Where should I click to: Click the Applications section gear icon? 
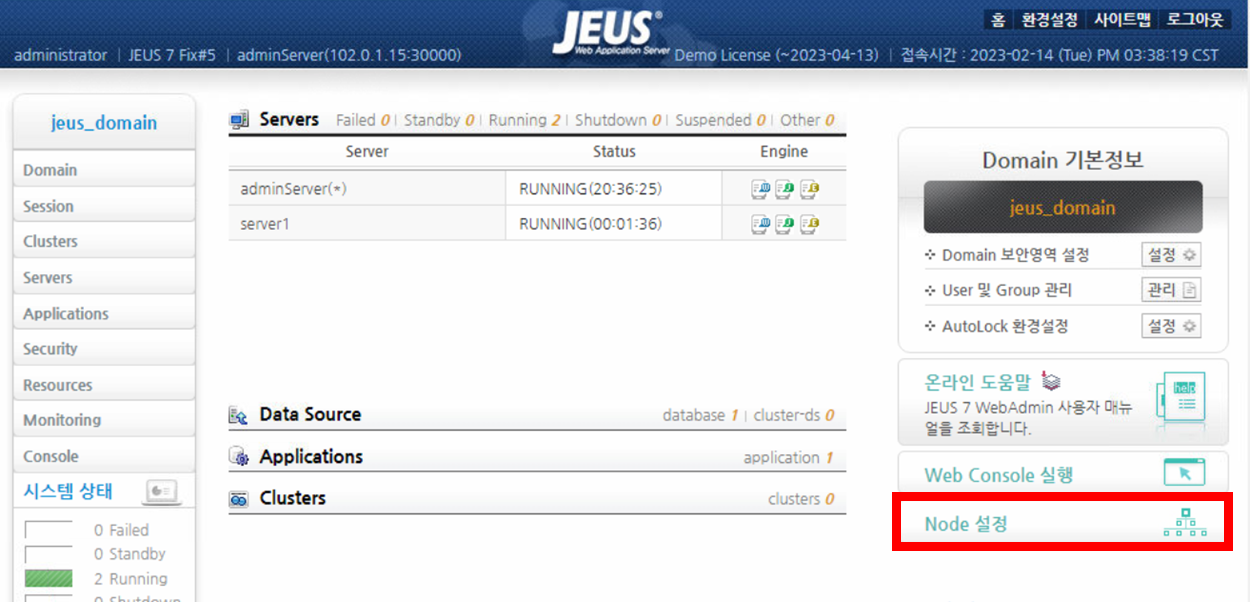click(239, 457)
